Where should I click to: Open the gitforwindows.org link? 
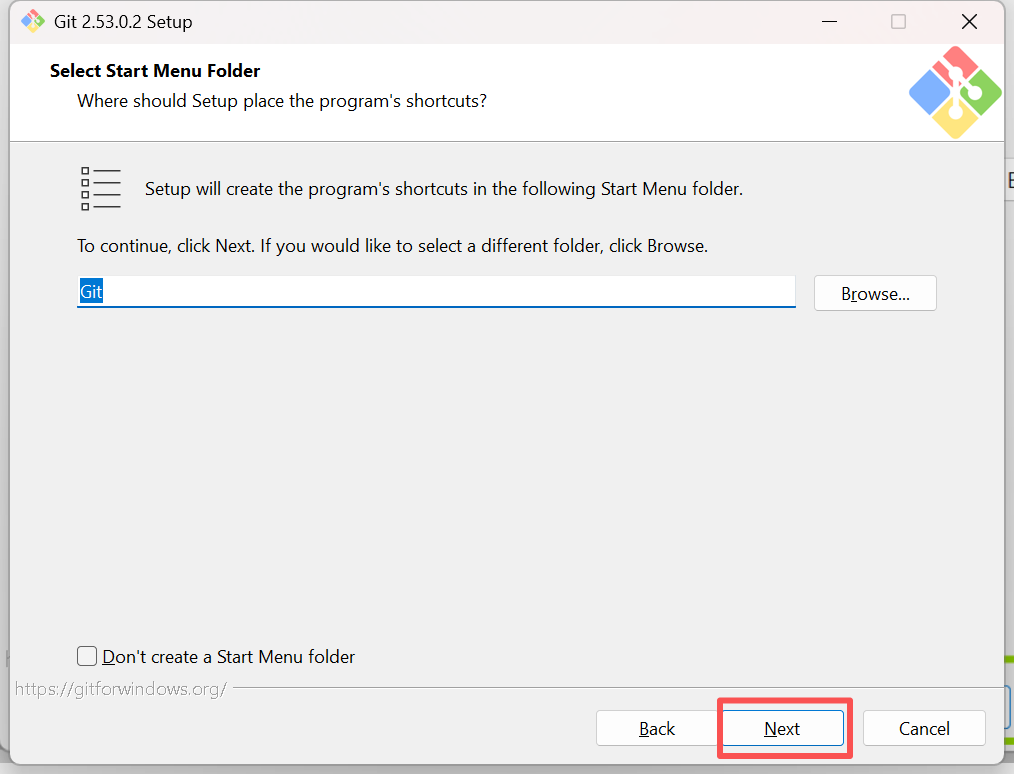pyautogui.click(x=121, y=689)
